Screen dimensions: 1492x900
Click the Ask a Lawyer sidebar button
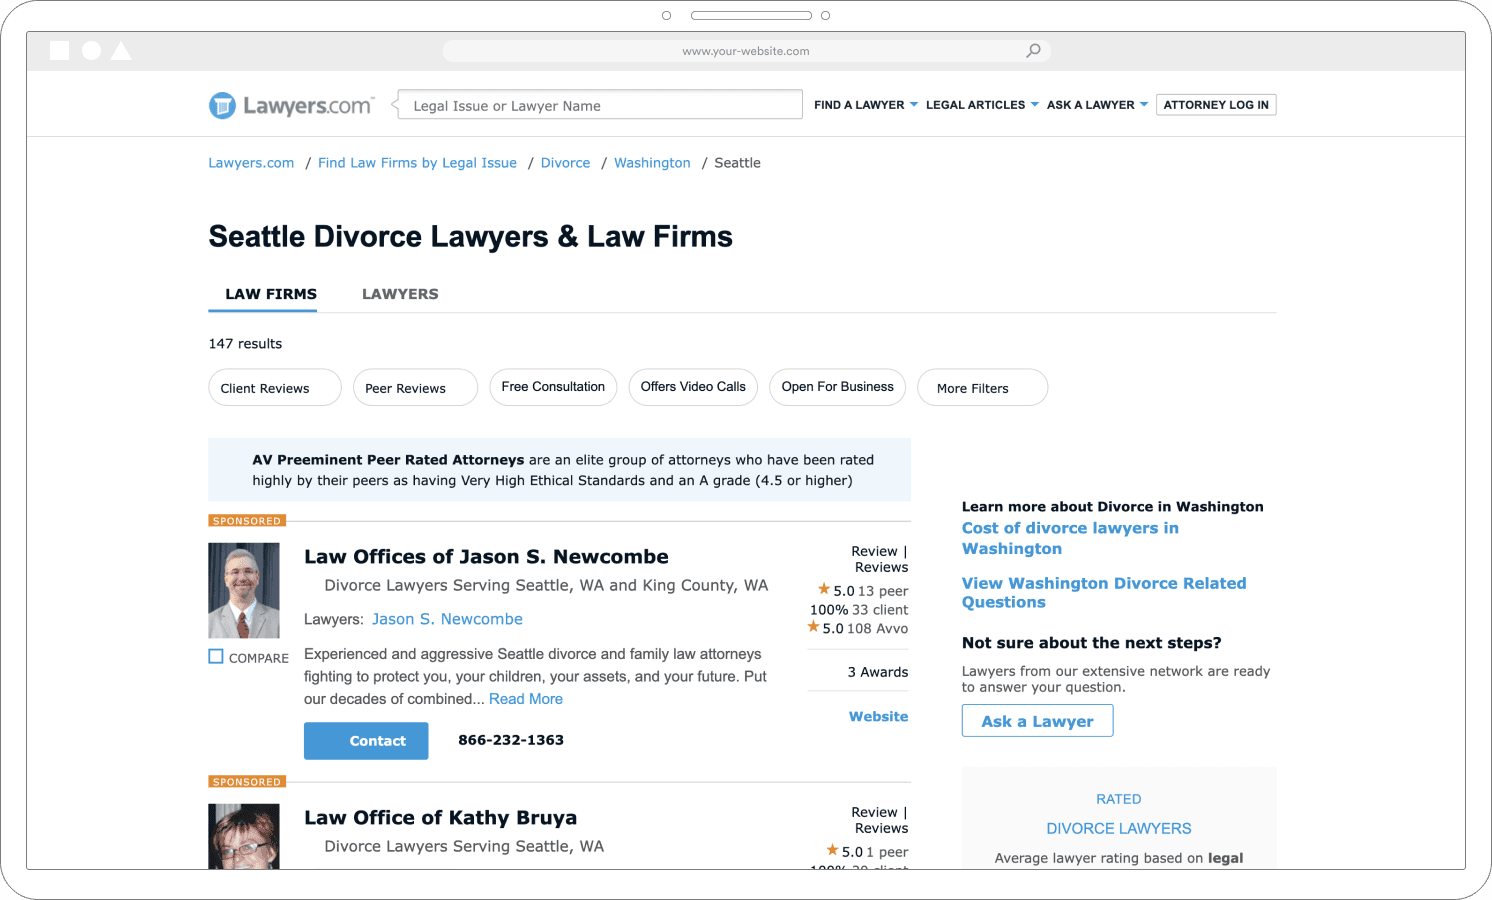(1037, 721)
